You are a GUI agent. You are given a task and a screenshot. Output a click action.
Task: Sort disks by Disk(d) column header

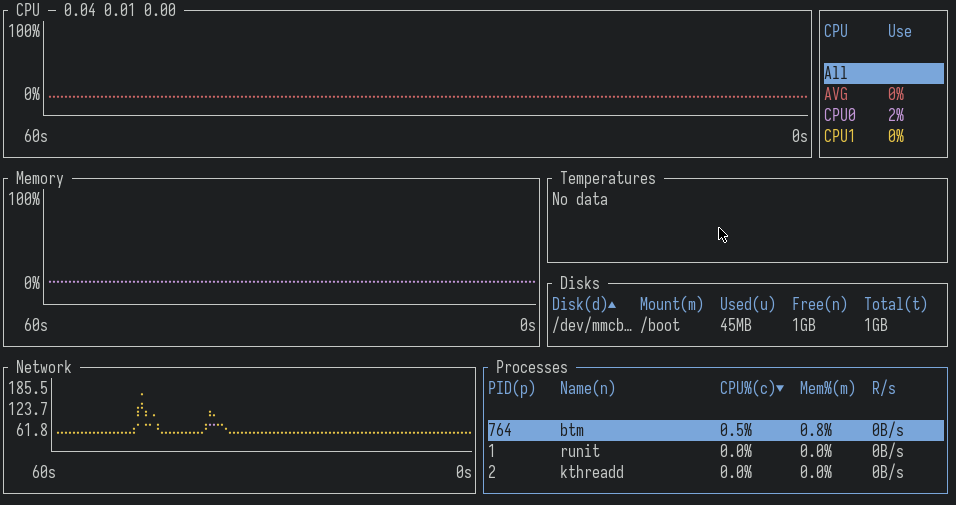point(584,304)
